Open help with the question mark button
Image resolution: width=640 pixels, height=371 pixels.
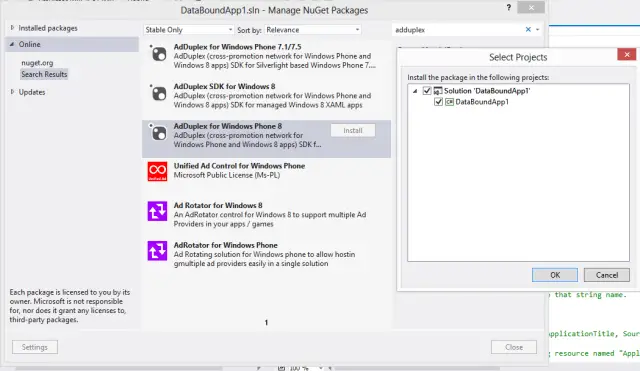509,7
